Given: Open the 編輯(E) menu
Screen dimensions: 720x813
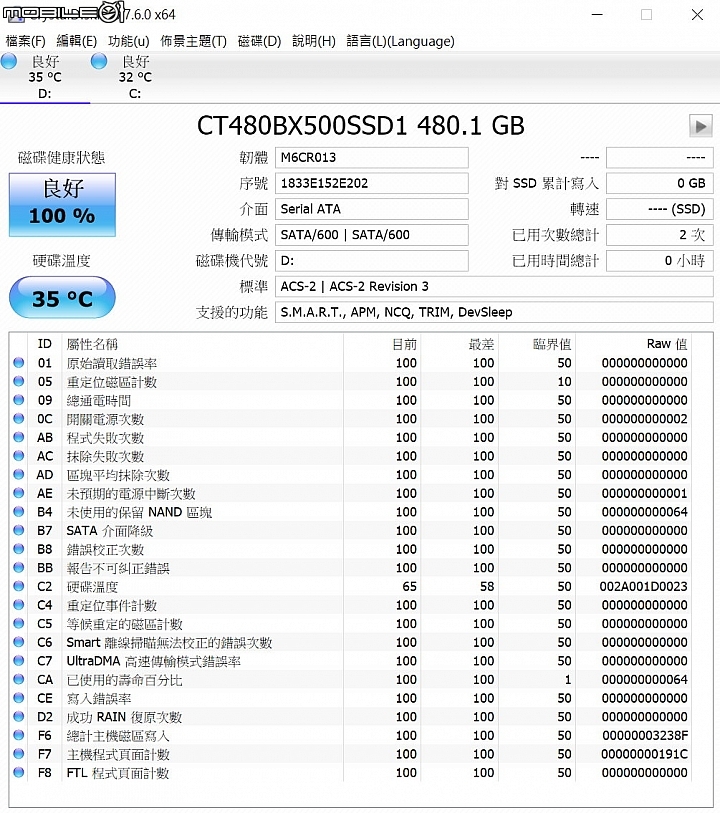Looking at the screenshot, I should [x=76, y=41].
